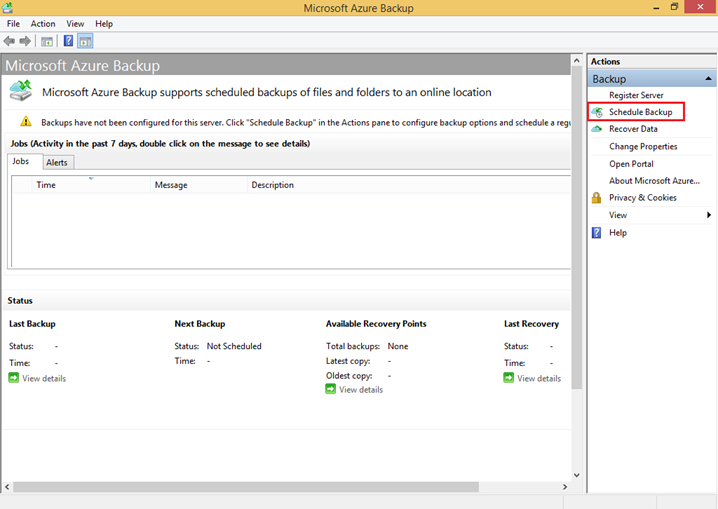Screen dimensions: 718x509
Task: Click the horizontal scrollbar thumb
Action: pos(246,487)
